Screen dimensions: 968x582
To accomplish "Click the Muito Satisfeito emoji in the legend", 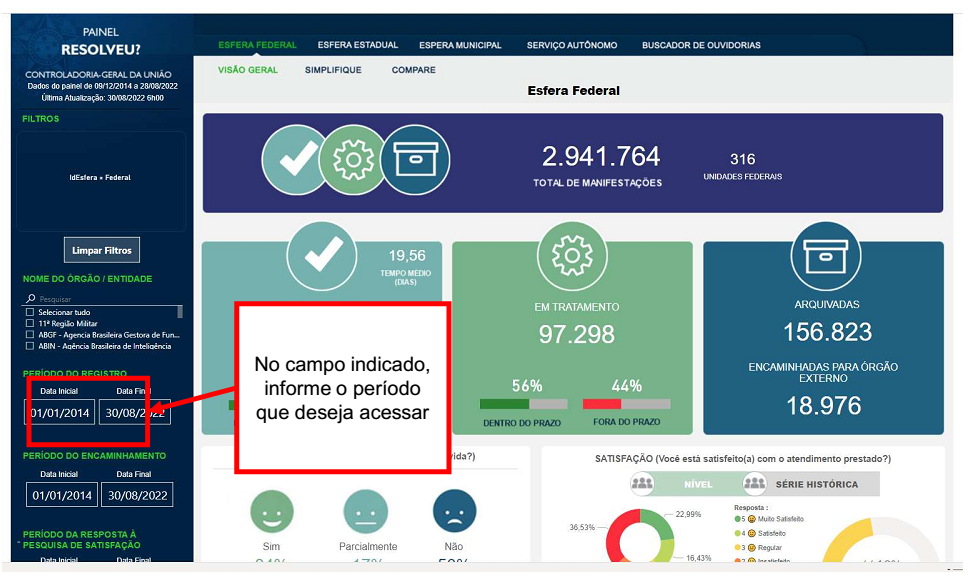I will (x=751, y=519).
